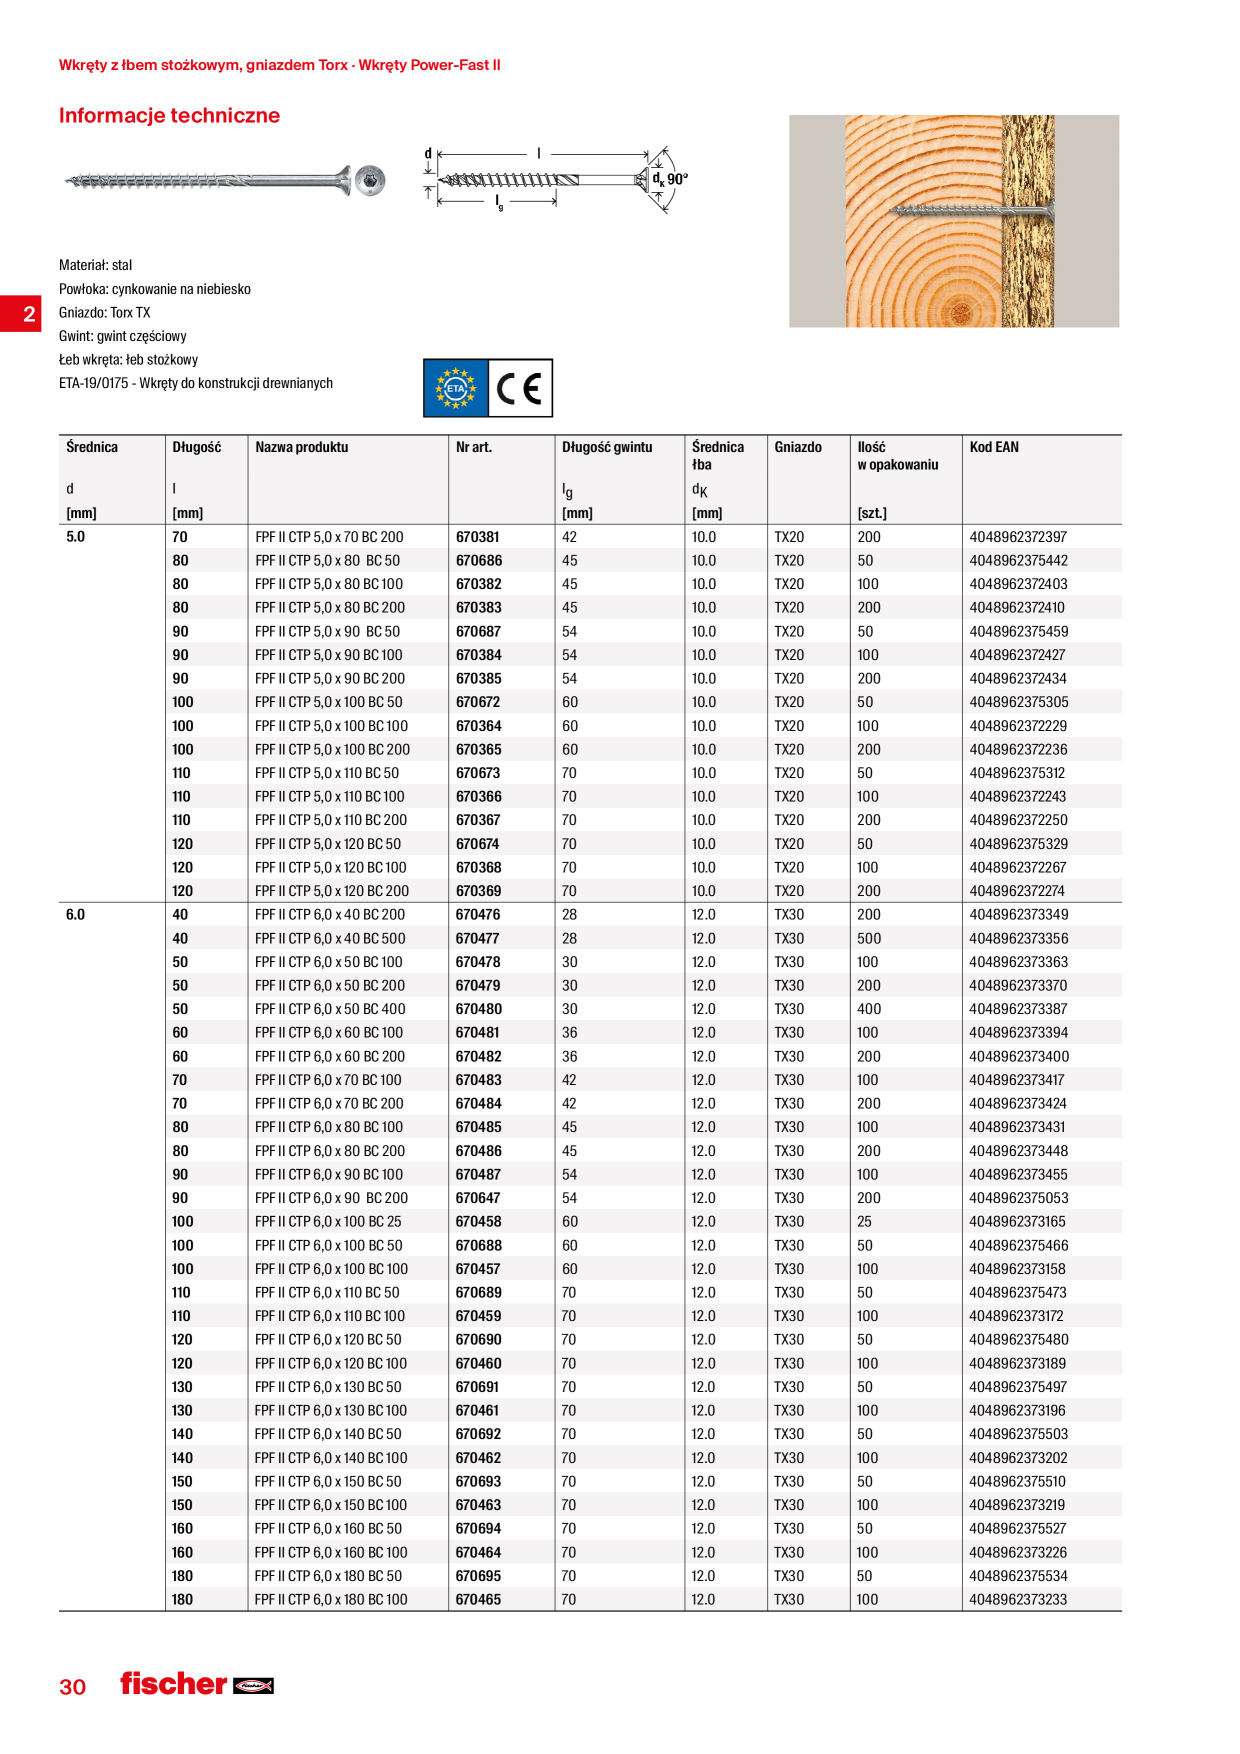
Task: Click the text 'Gniazdo: Torx TX'
Action: pyautogui.click(x=104, y=312)
